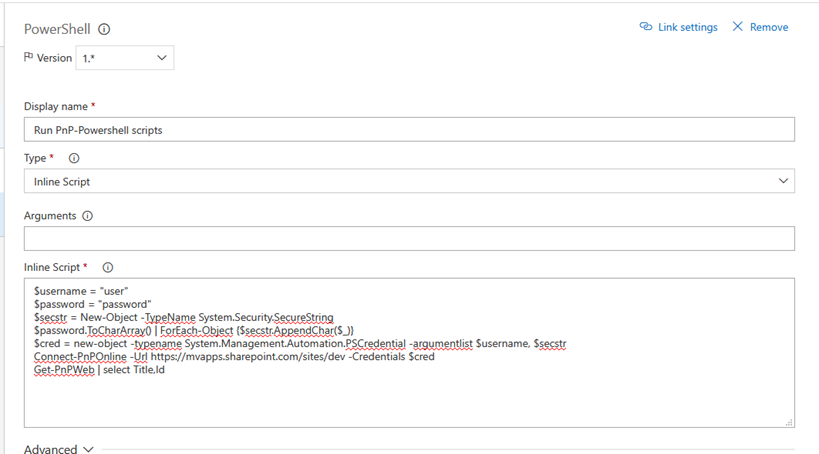The width and height of the screenshot is (819, 454).
Task: Click the PowerShell task heading
Action: point(57,29)
